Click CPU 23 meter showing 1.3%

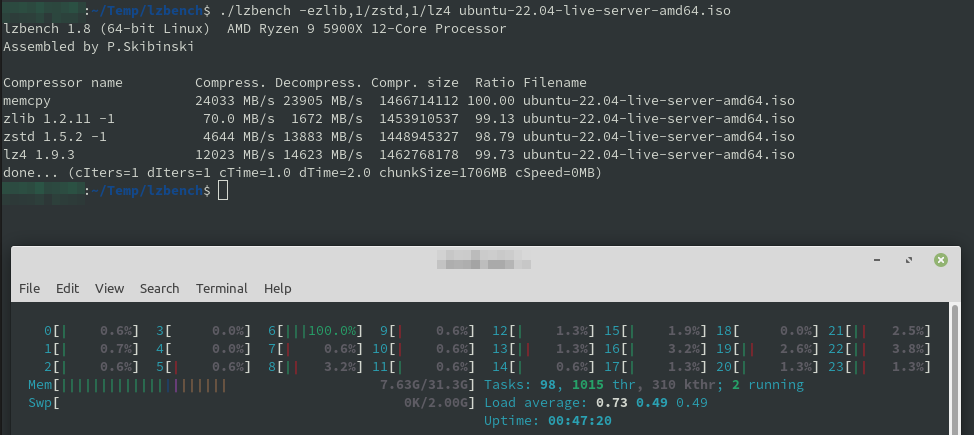pyautogui.click(x=880, y=367)
